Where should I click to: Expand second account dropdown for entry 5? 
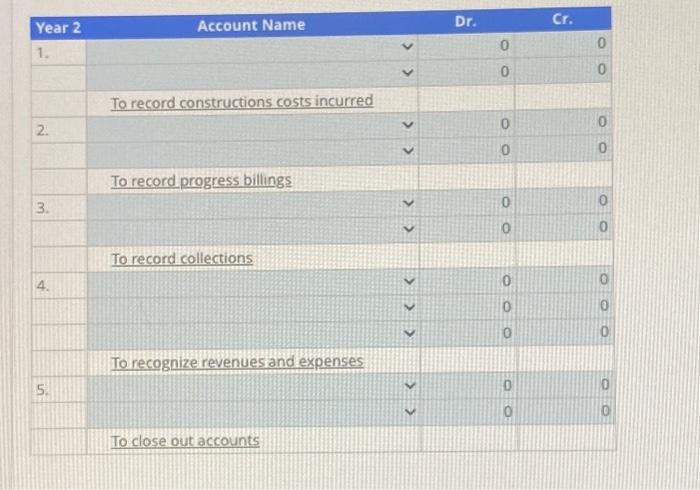(x=254, y=413)
